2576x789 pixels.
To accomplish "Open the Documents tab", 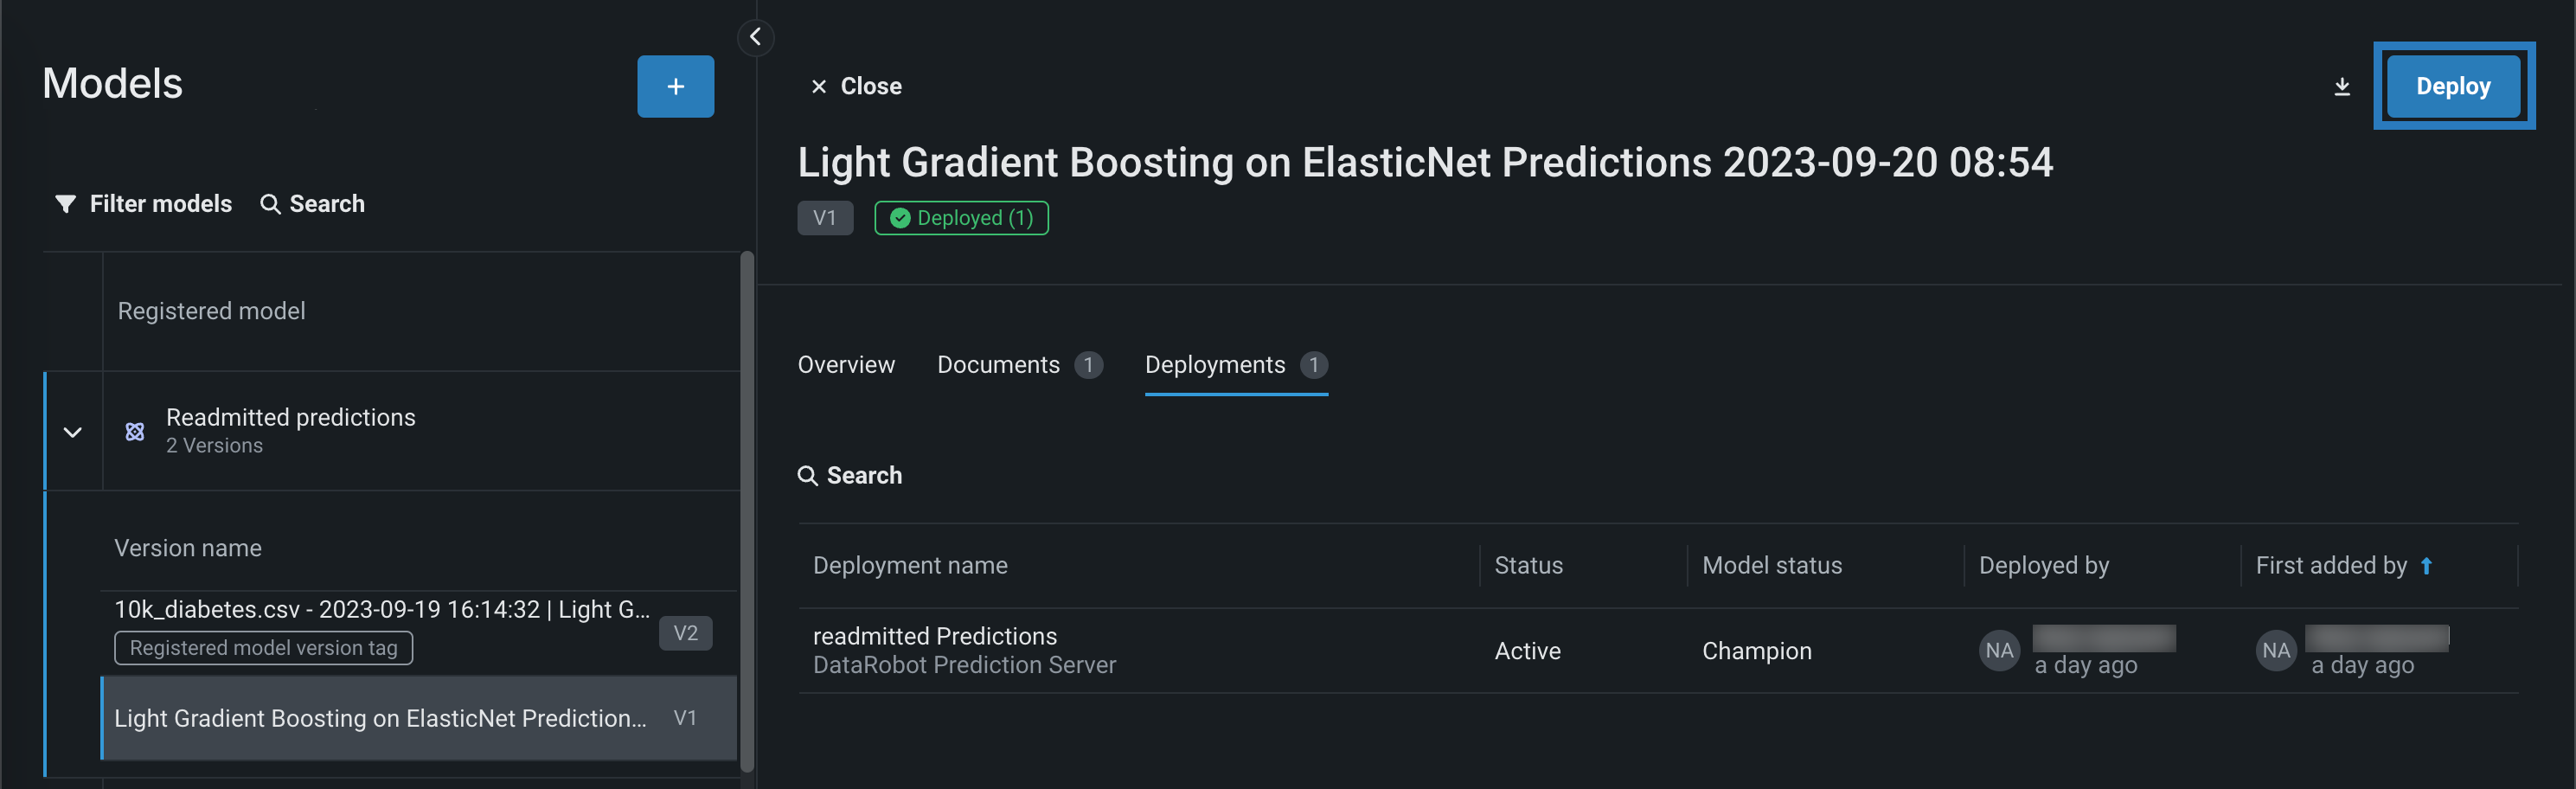I will point(997,365).
